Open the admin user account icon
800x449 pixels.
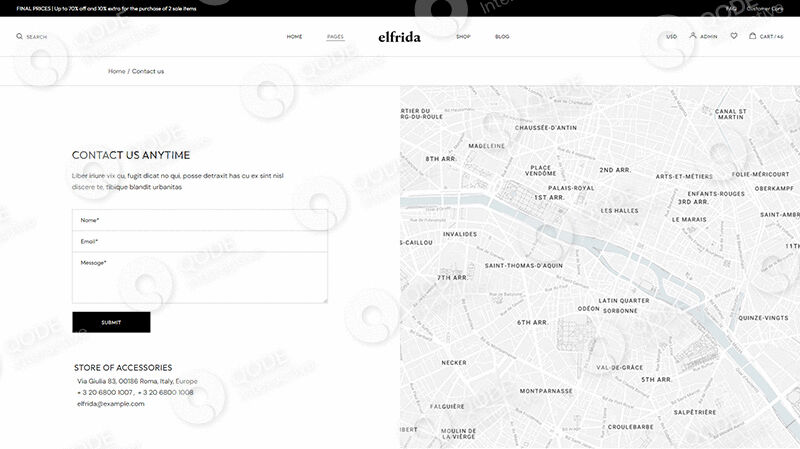(693, 36)
